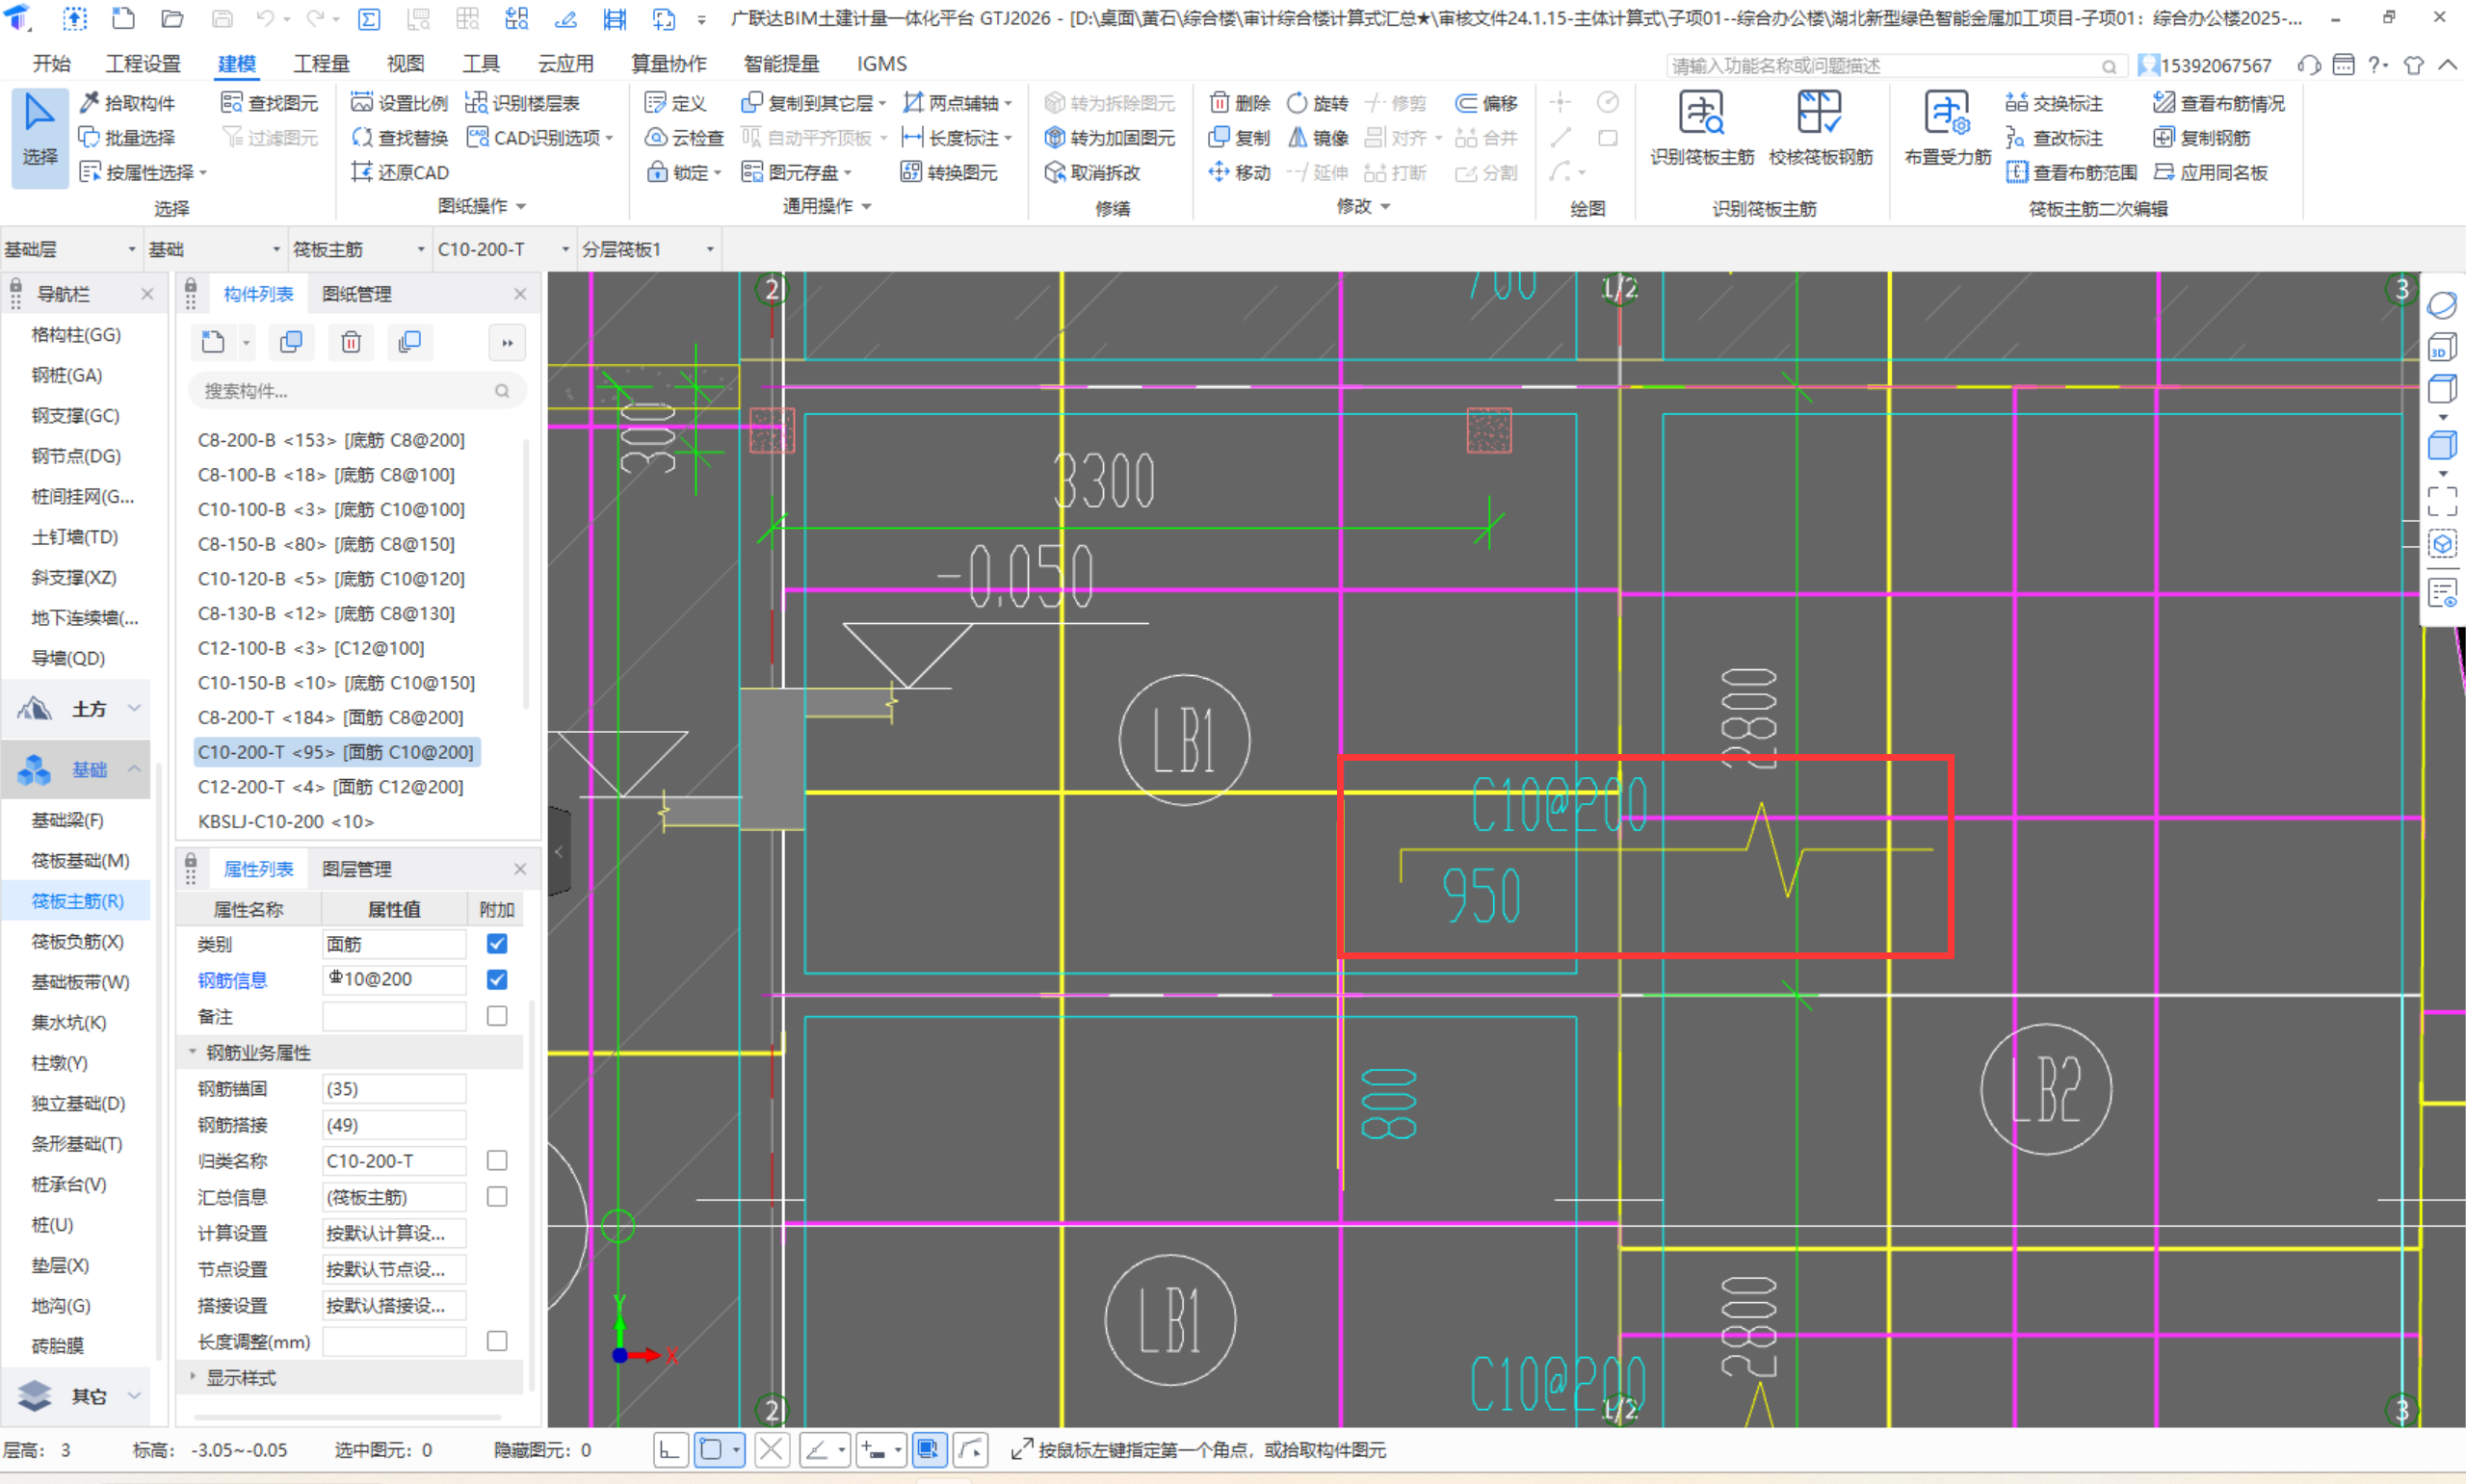The width and height of the screenshot is (2466, 1484).
Task: Toggle the orthogonal mode button in status bar
Action: (x=670, y=1449)
